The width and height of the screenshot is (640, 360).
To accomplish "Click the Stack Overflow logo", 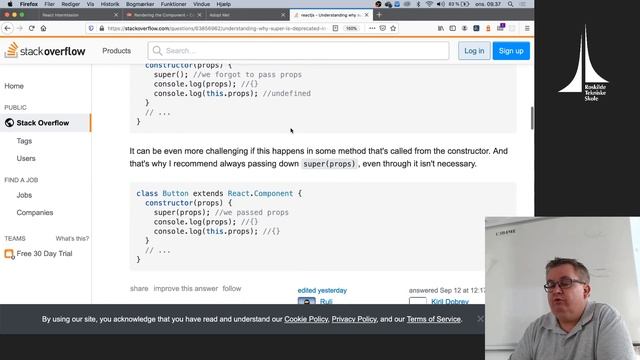I will 45,51.
